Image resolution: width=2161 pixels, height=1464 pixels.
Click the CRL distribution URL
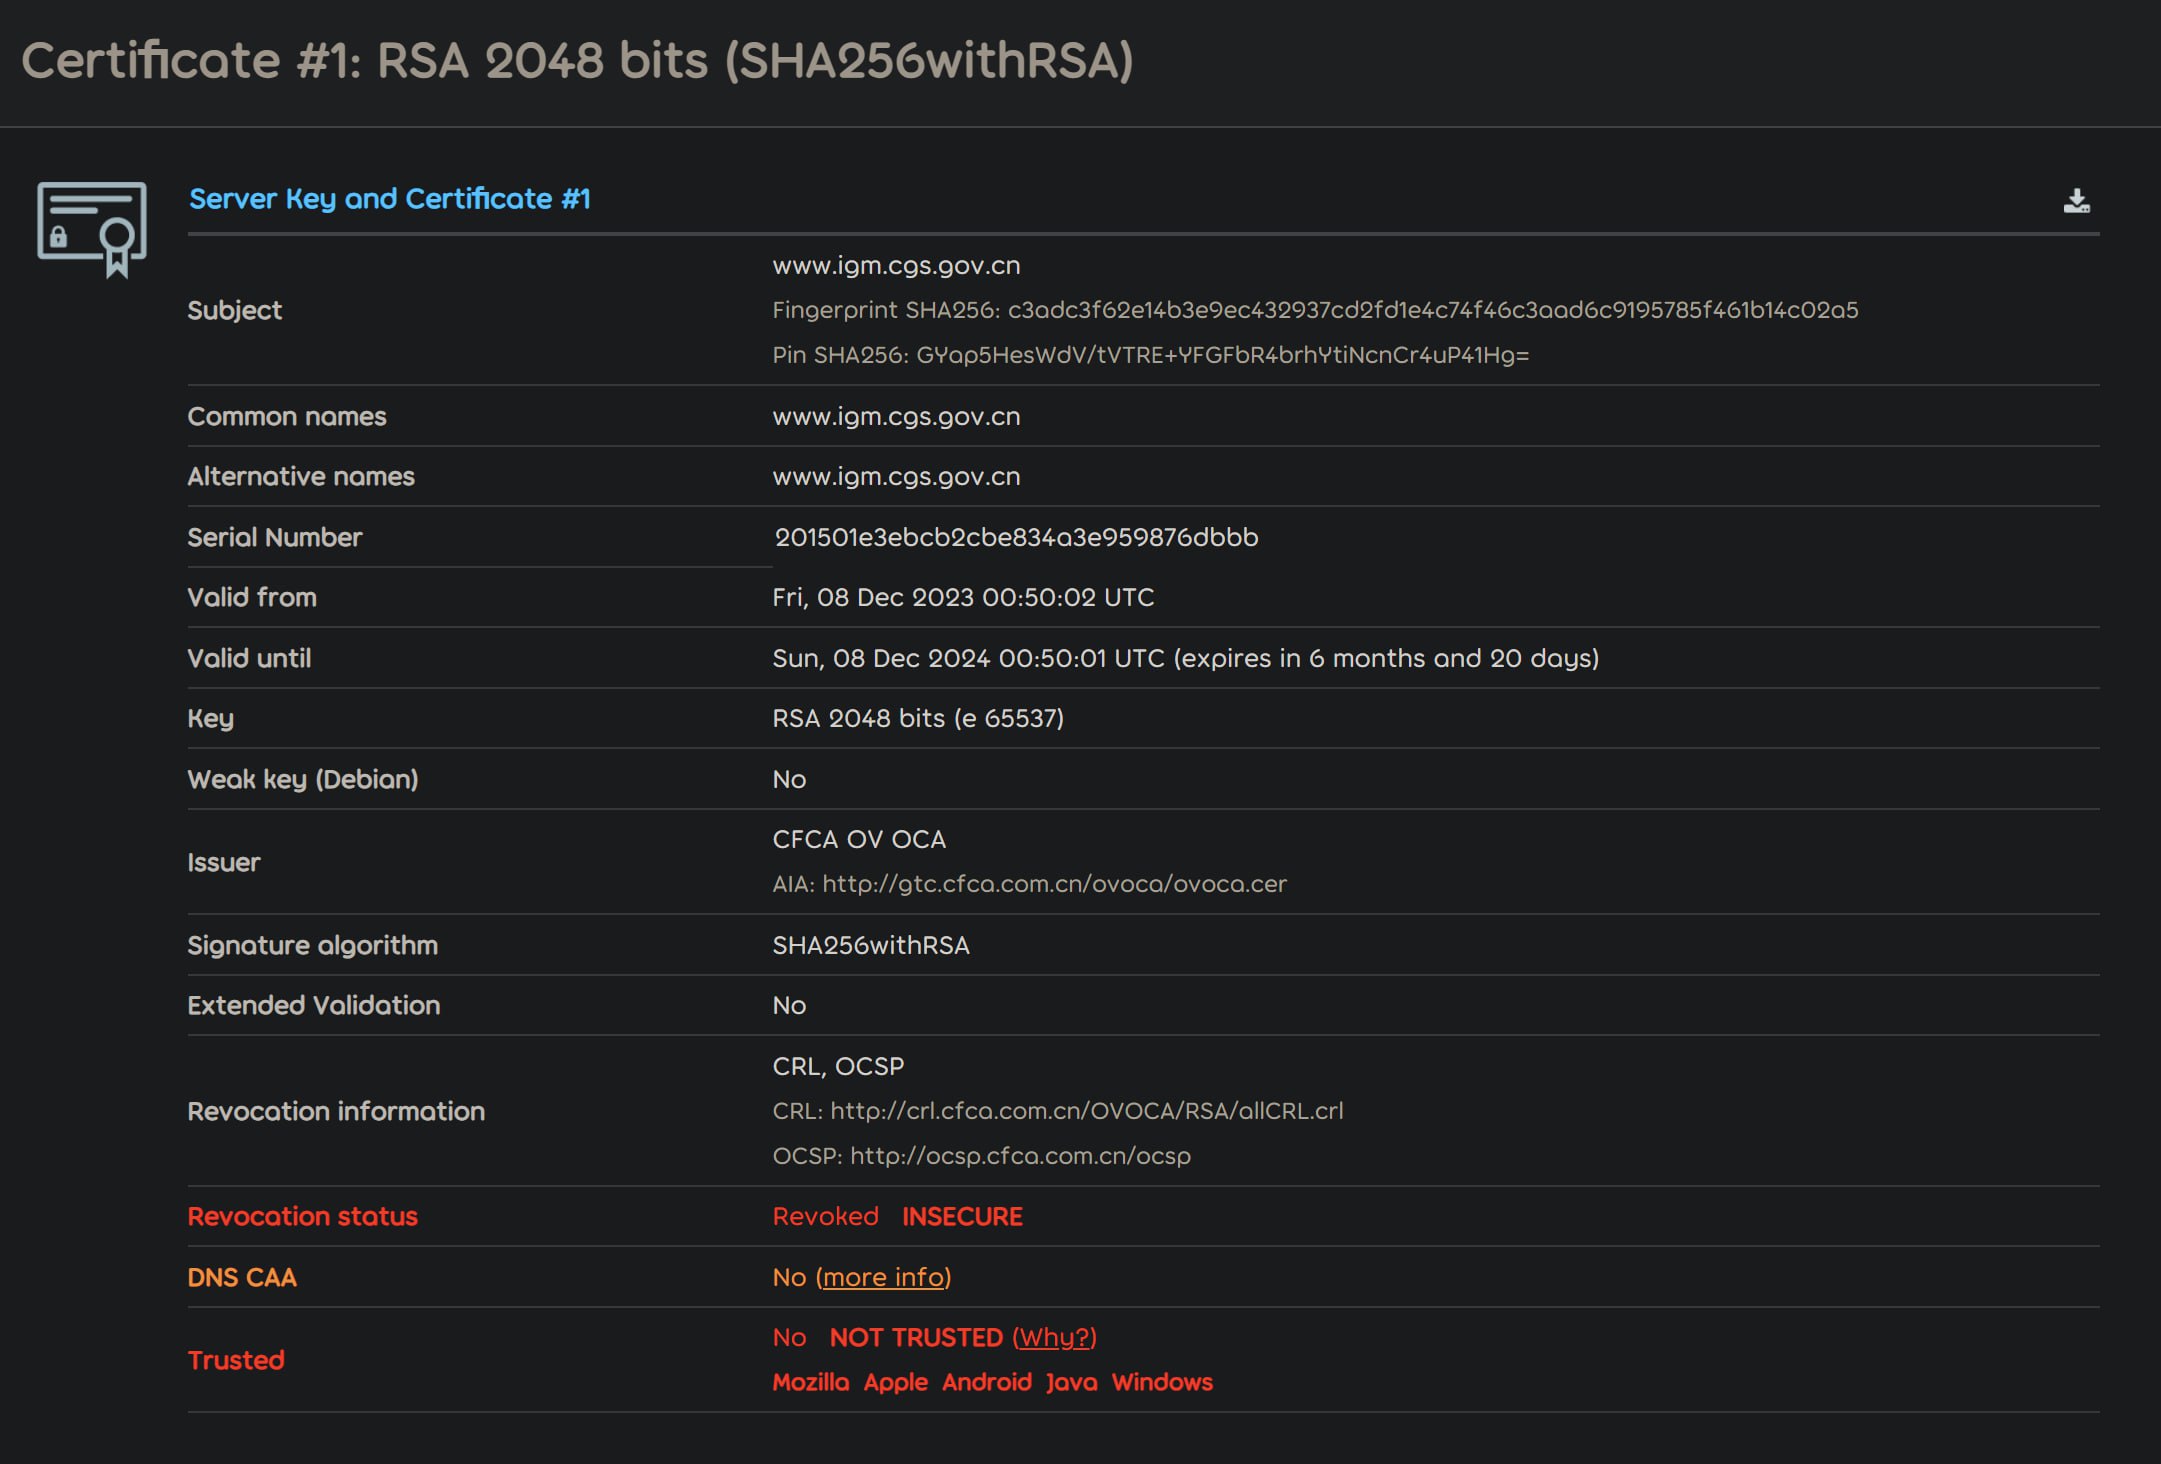(x=1086, y=1111)
